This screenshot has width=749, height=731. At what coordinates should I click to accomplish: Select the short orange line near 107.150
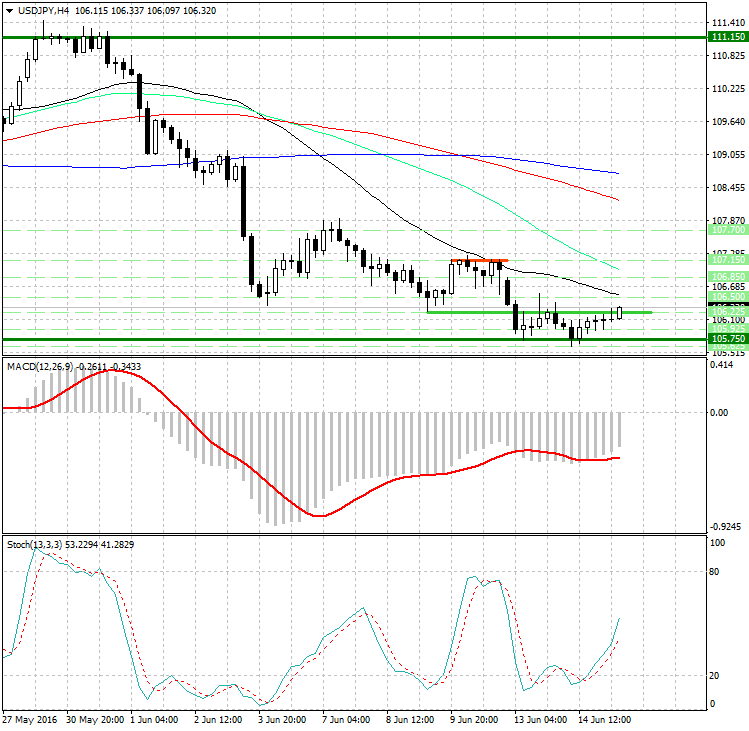480,260
